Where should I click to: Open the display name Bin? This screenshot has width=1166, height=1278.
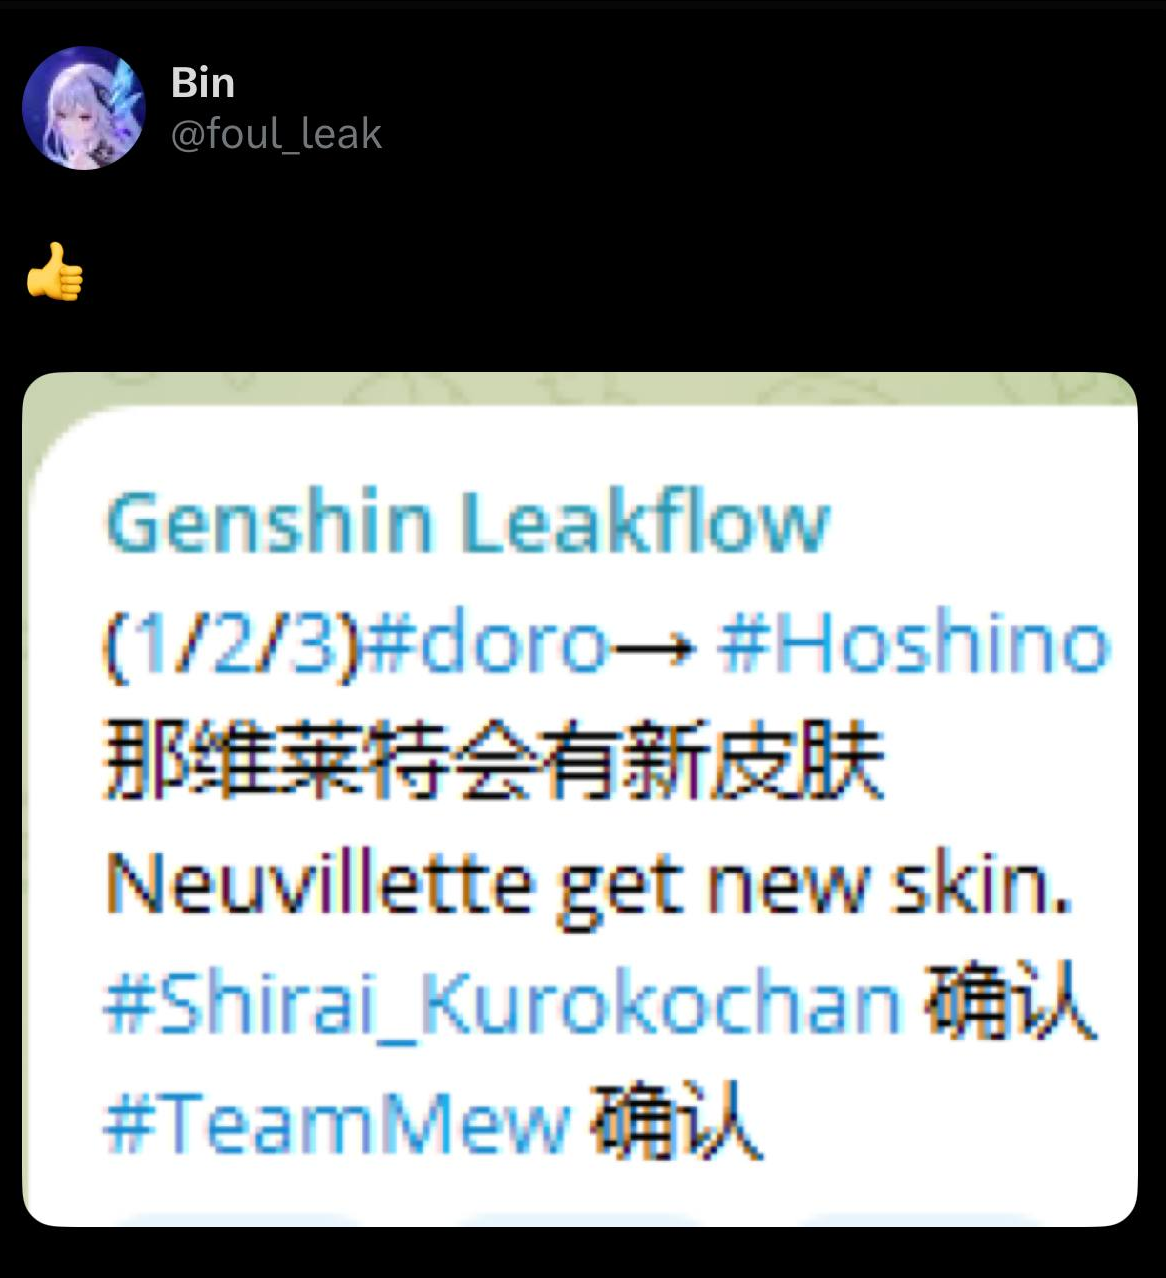tap(203, 82)
